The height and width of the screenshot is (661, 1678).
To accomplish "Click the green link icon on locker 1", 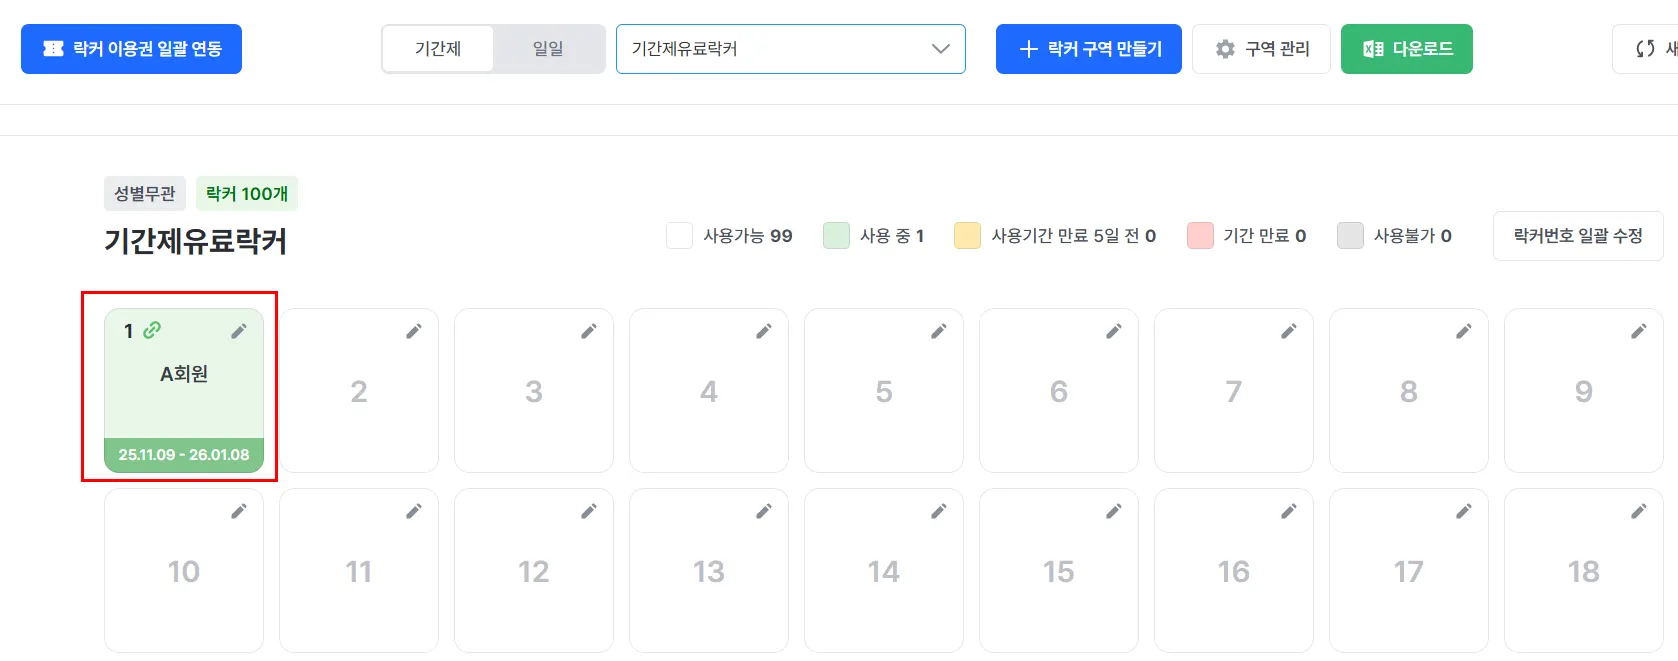I will coord(152,330).
